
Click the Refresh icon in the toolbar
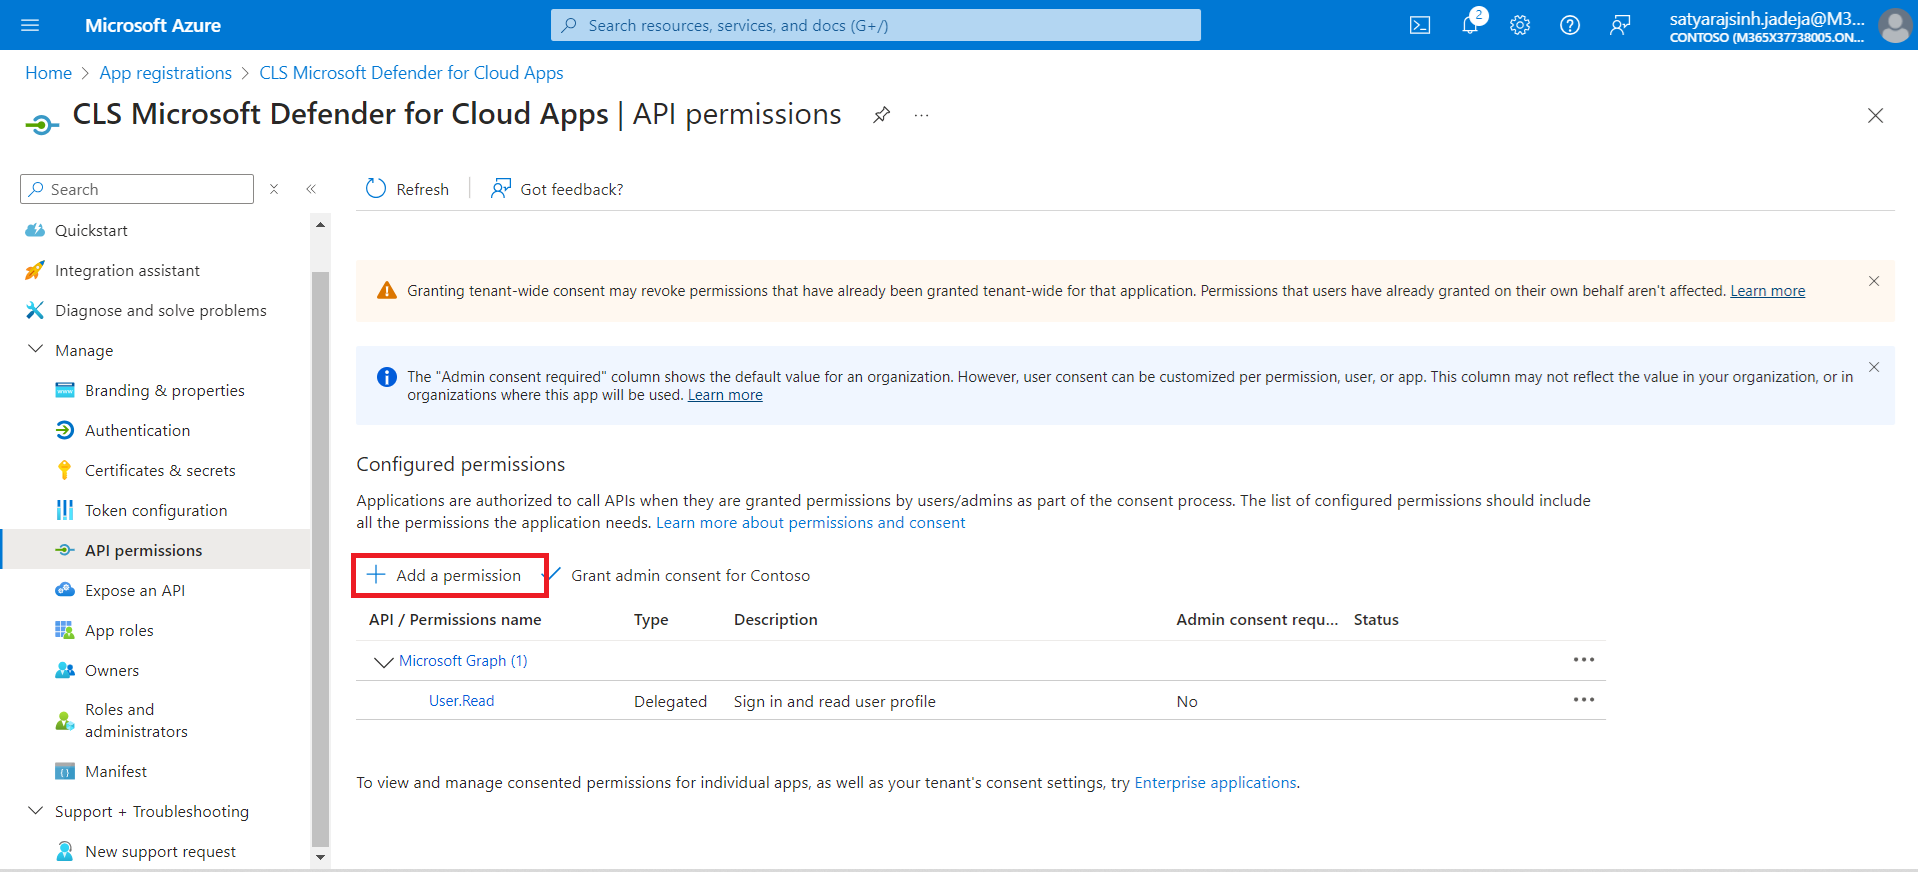tap(376, 189)
